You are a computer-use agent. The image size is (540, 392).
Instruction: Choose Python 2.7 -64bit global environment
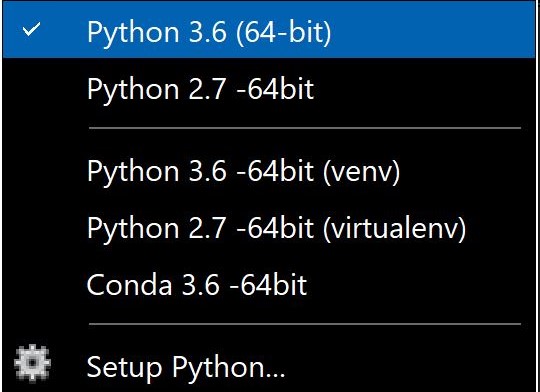269,89
